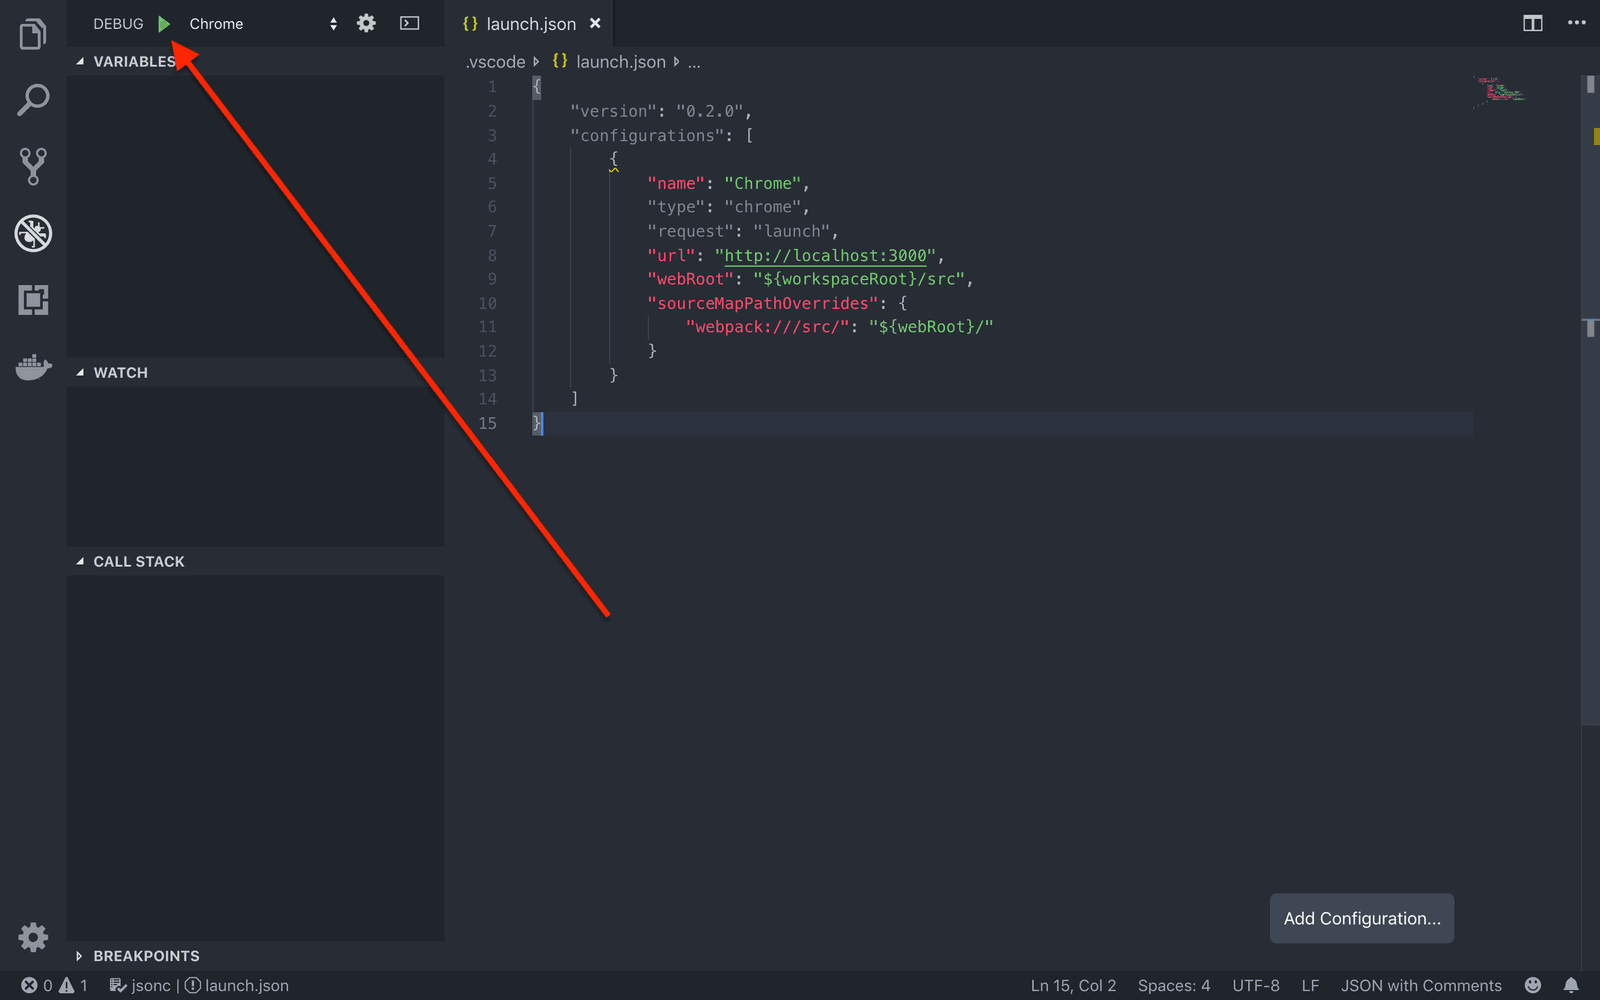Image resolution: width=1600 pixels, height=1000 pixels.
Task: Click the Add Configuration button
Action: point(1361,918)
